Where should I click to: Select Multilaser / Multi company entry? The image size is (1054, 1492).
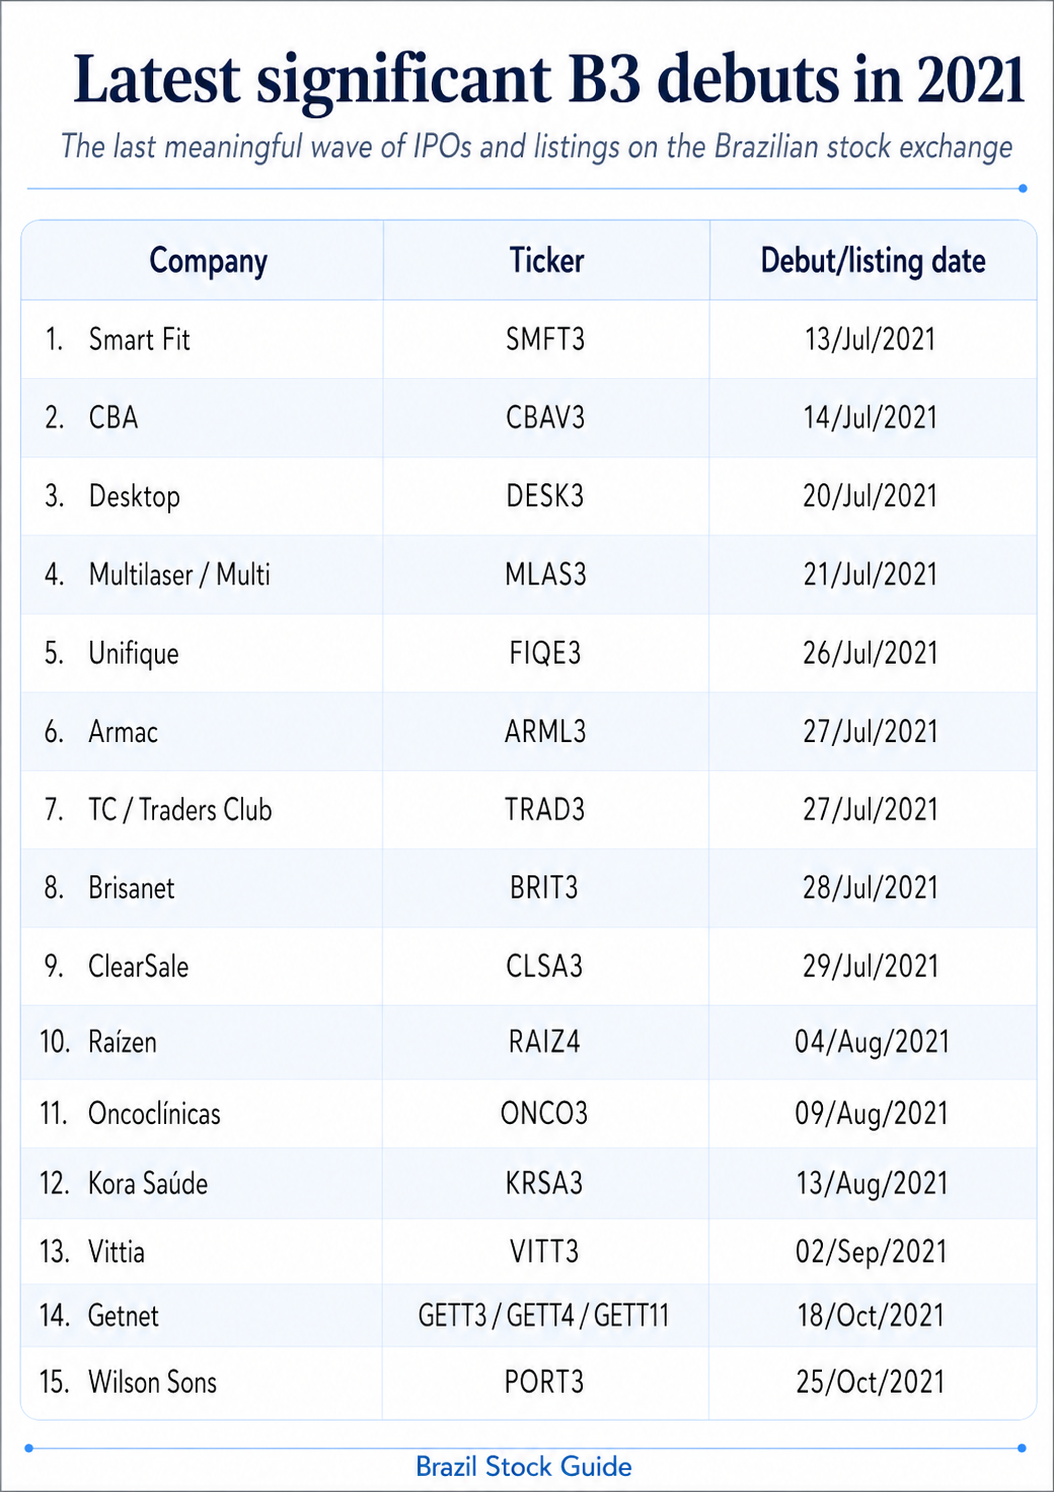179,574
